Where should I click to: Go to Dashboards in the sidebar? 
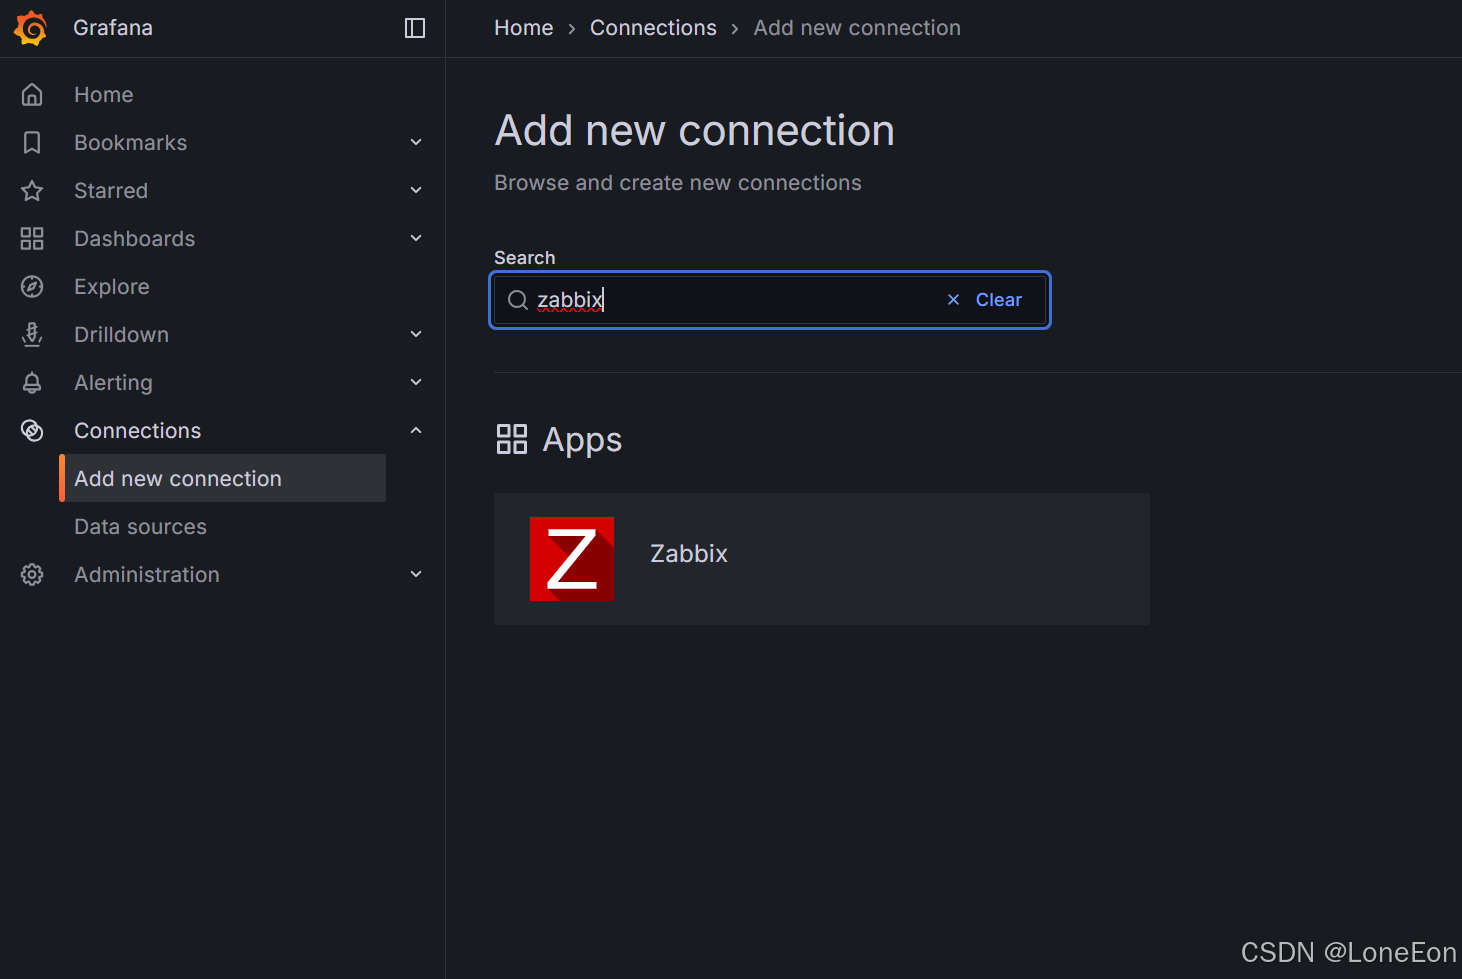pos(135,239)
